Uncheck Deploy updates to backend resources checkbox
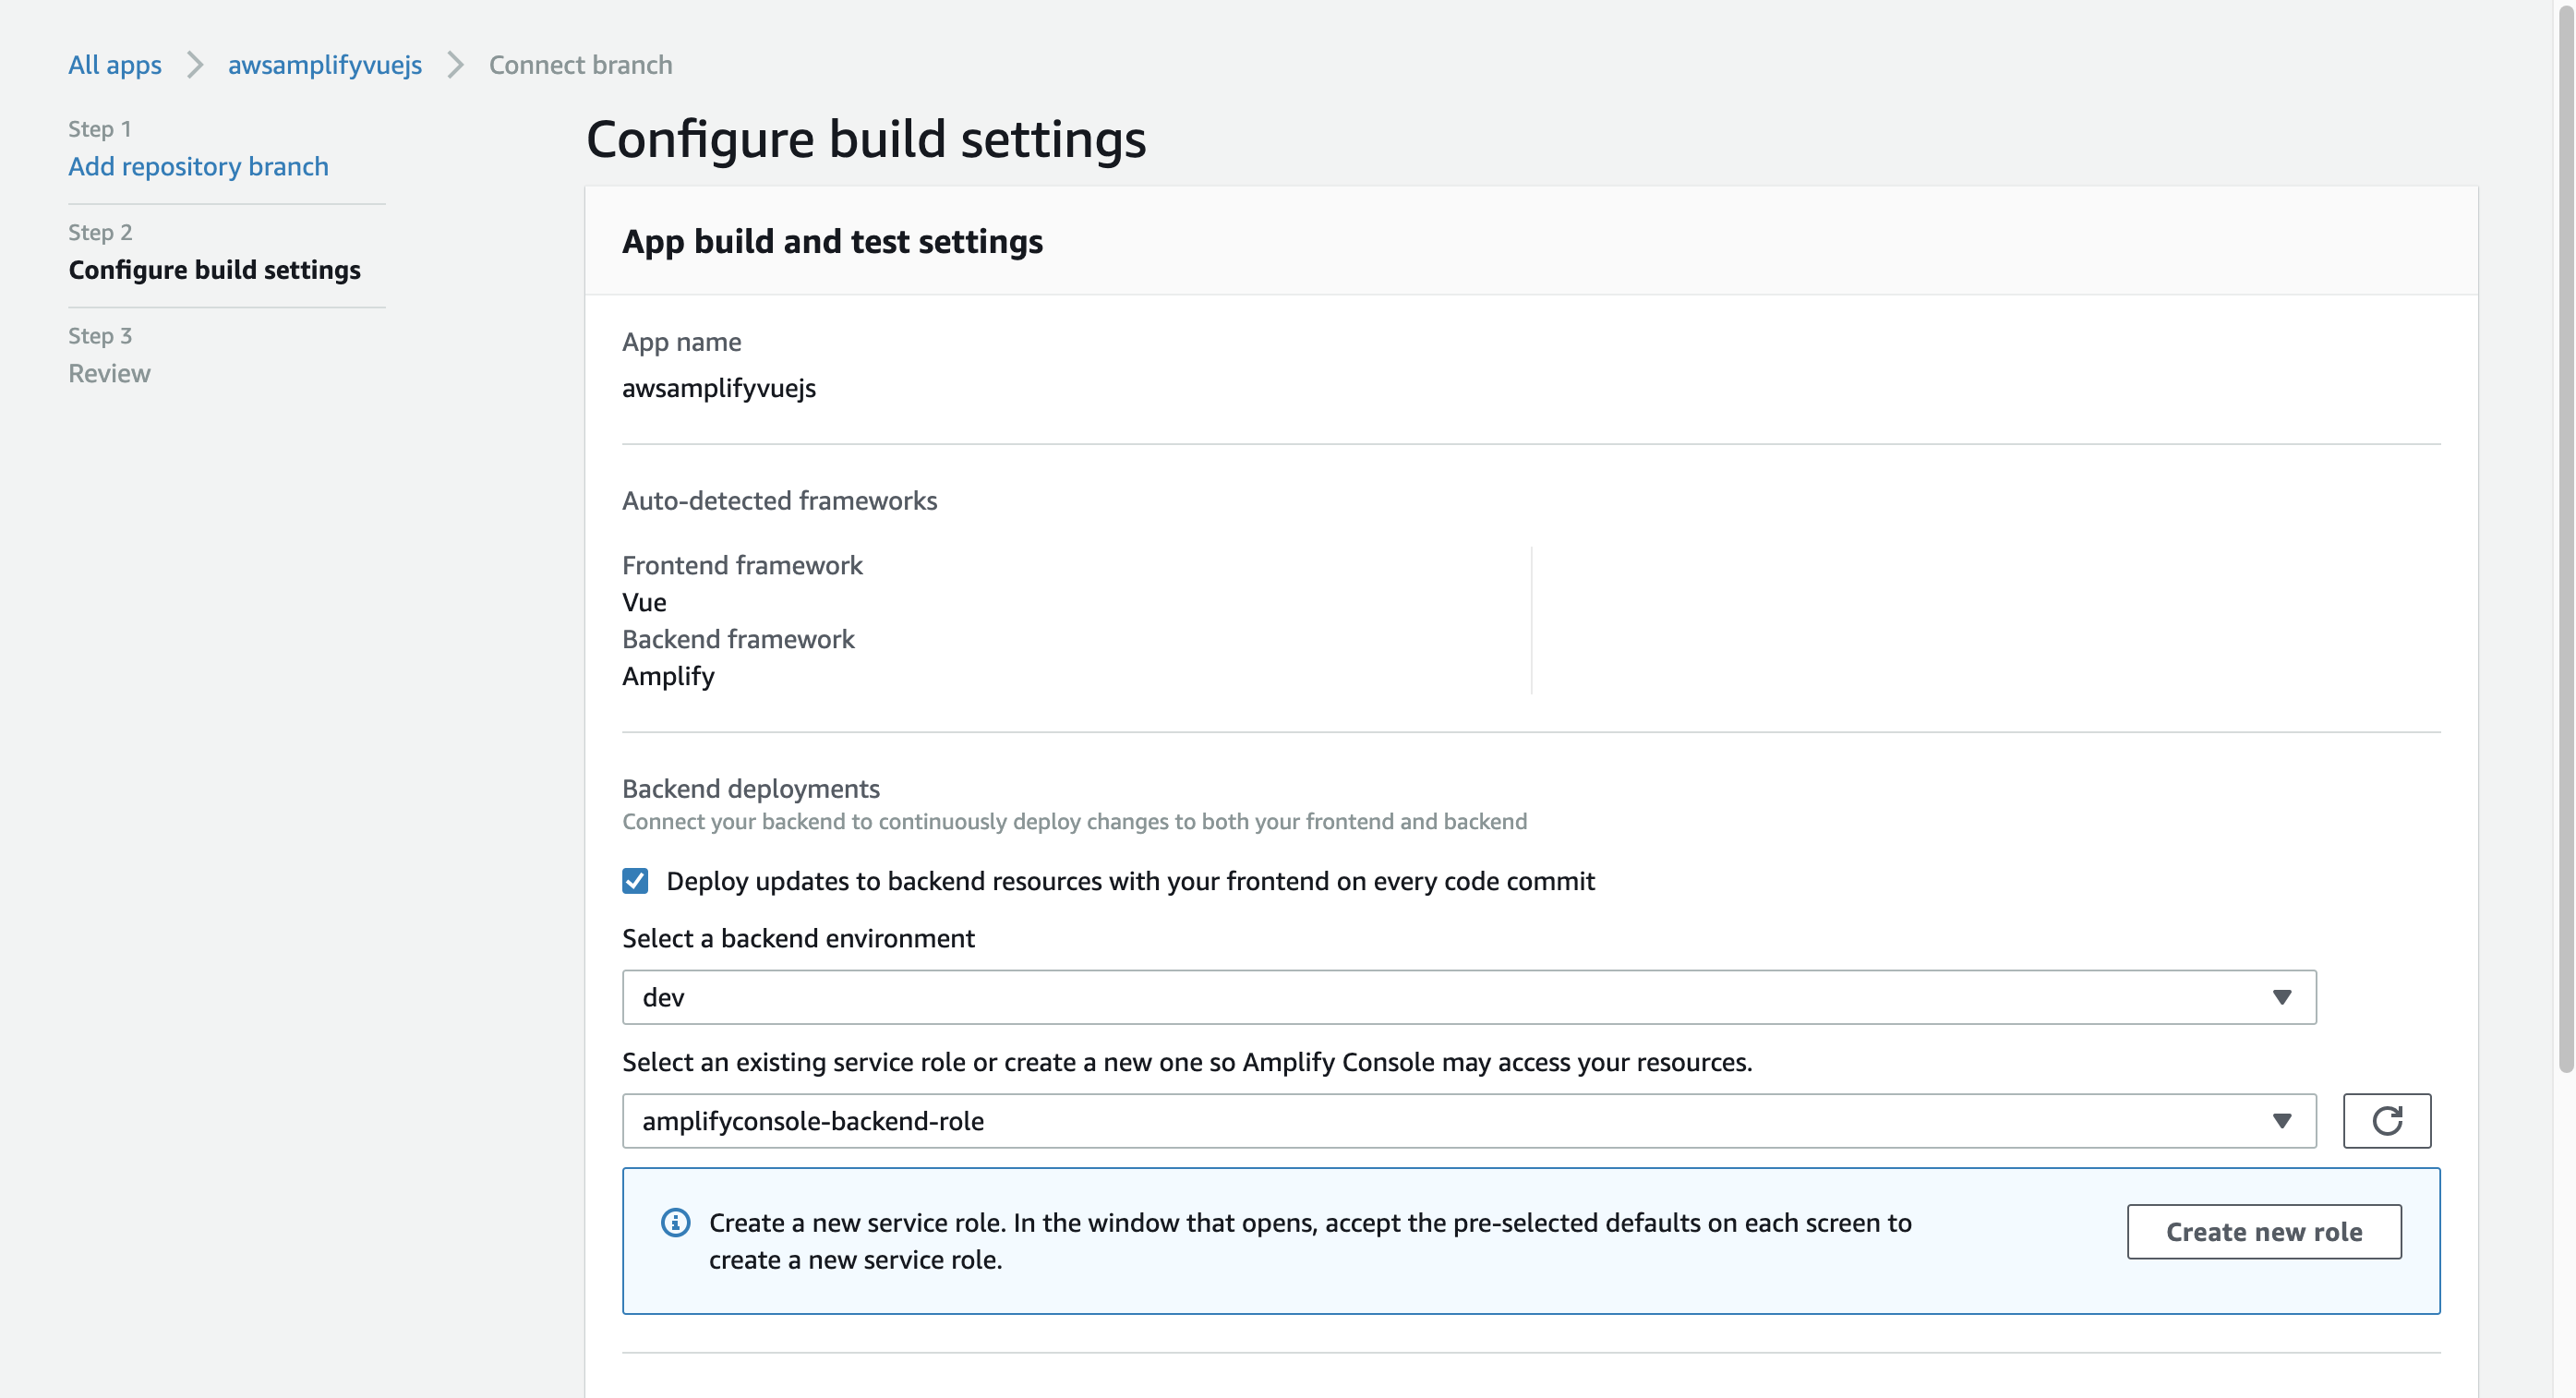2576x1398 pixels. (635, 880)
